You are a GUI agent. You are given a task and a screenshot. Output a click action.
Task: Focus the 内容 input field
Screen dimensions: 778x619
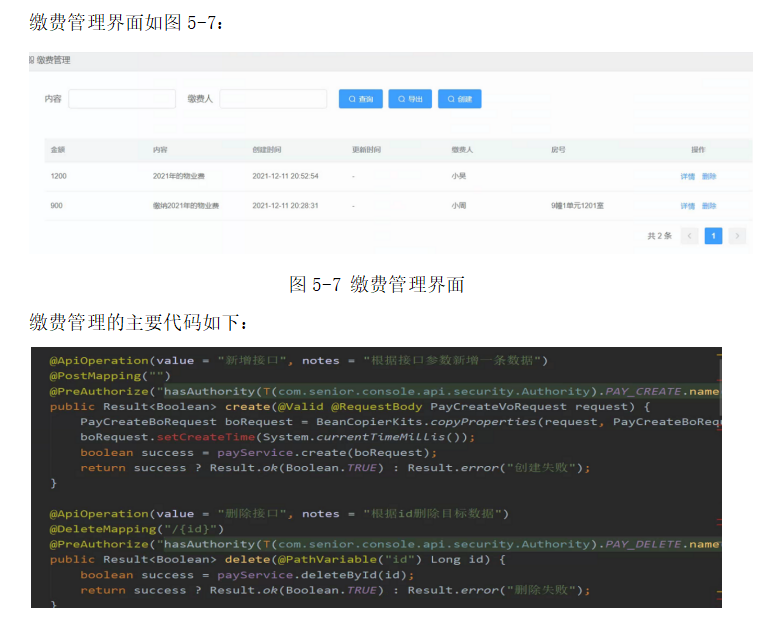click(x=122, y=99)
